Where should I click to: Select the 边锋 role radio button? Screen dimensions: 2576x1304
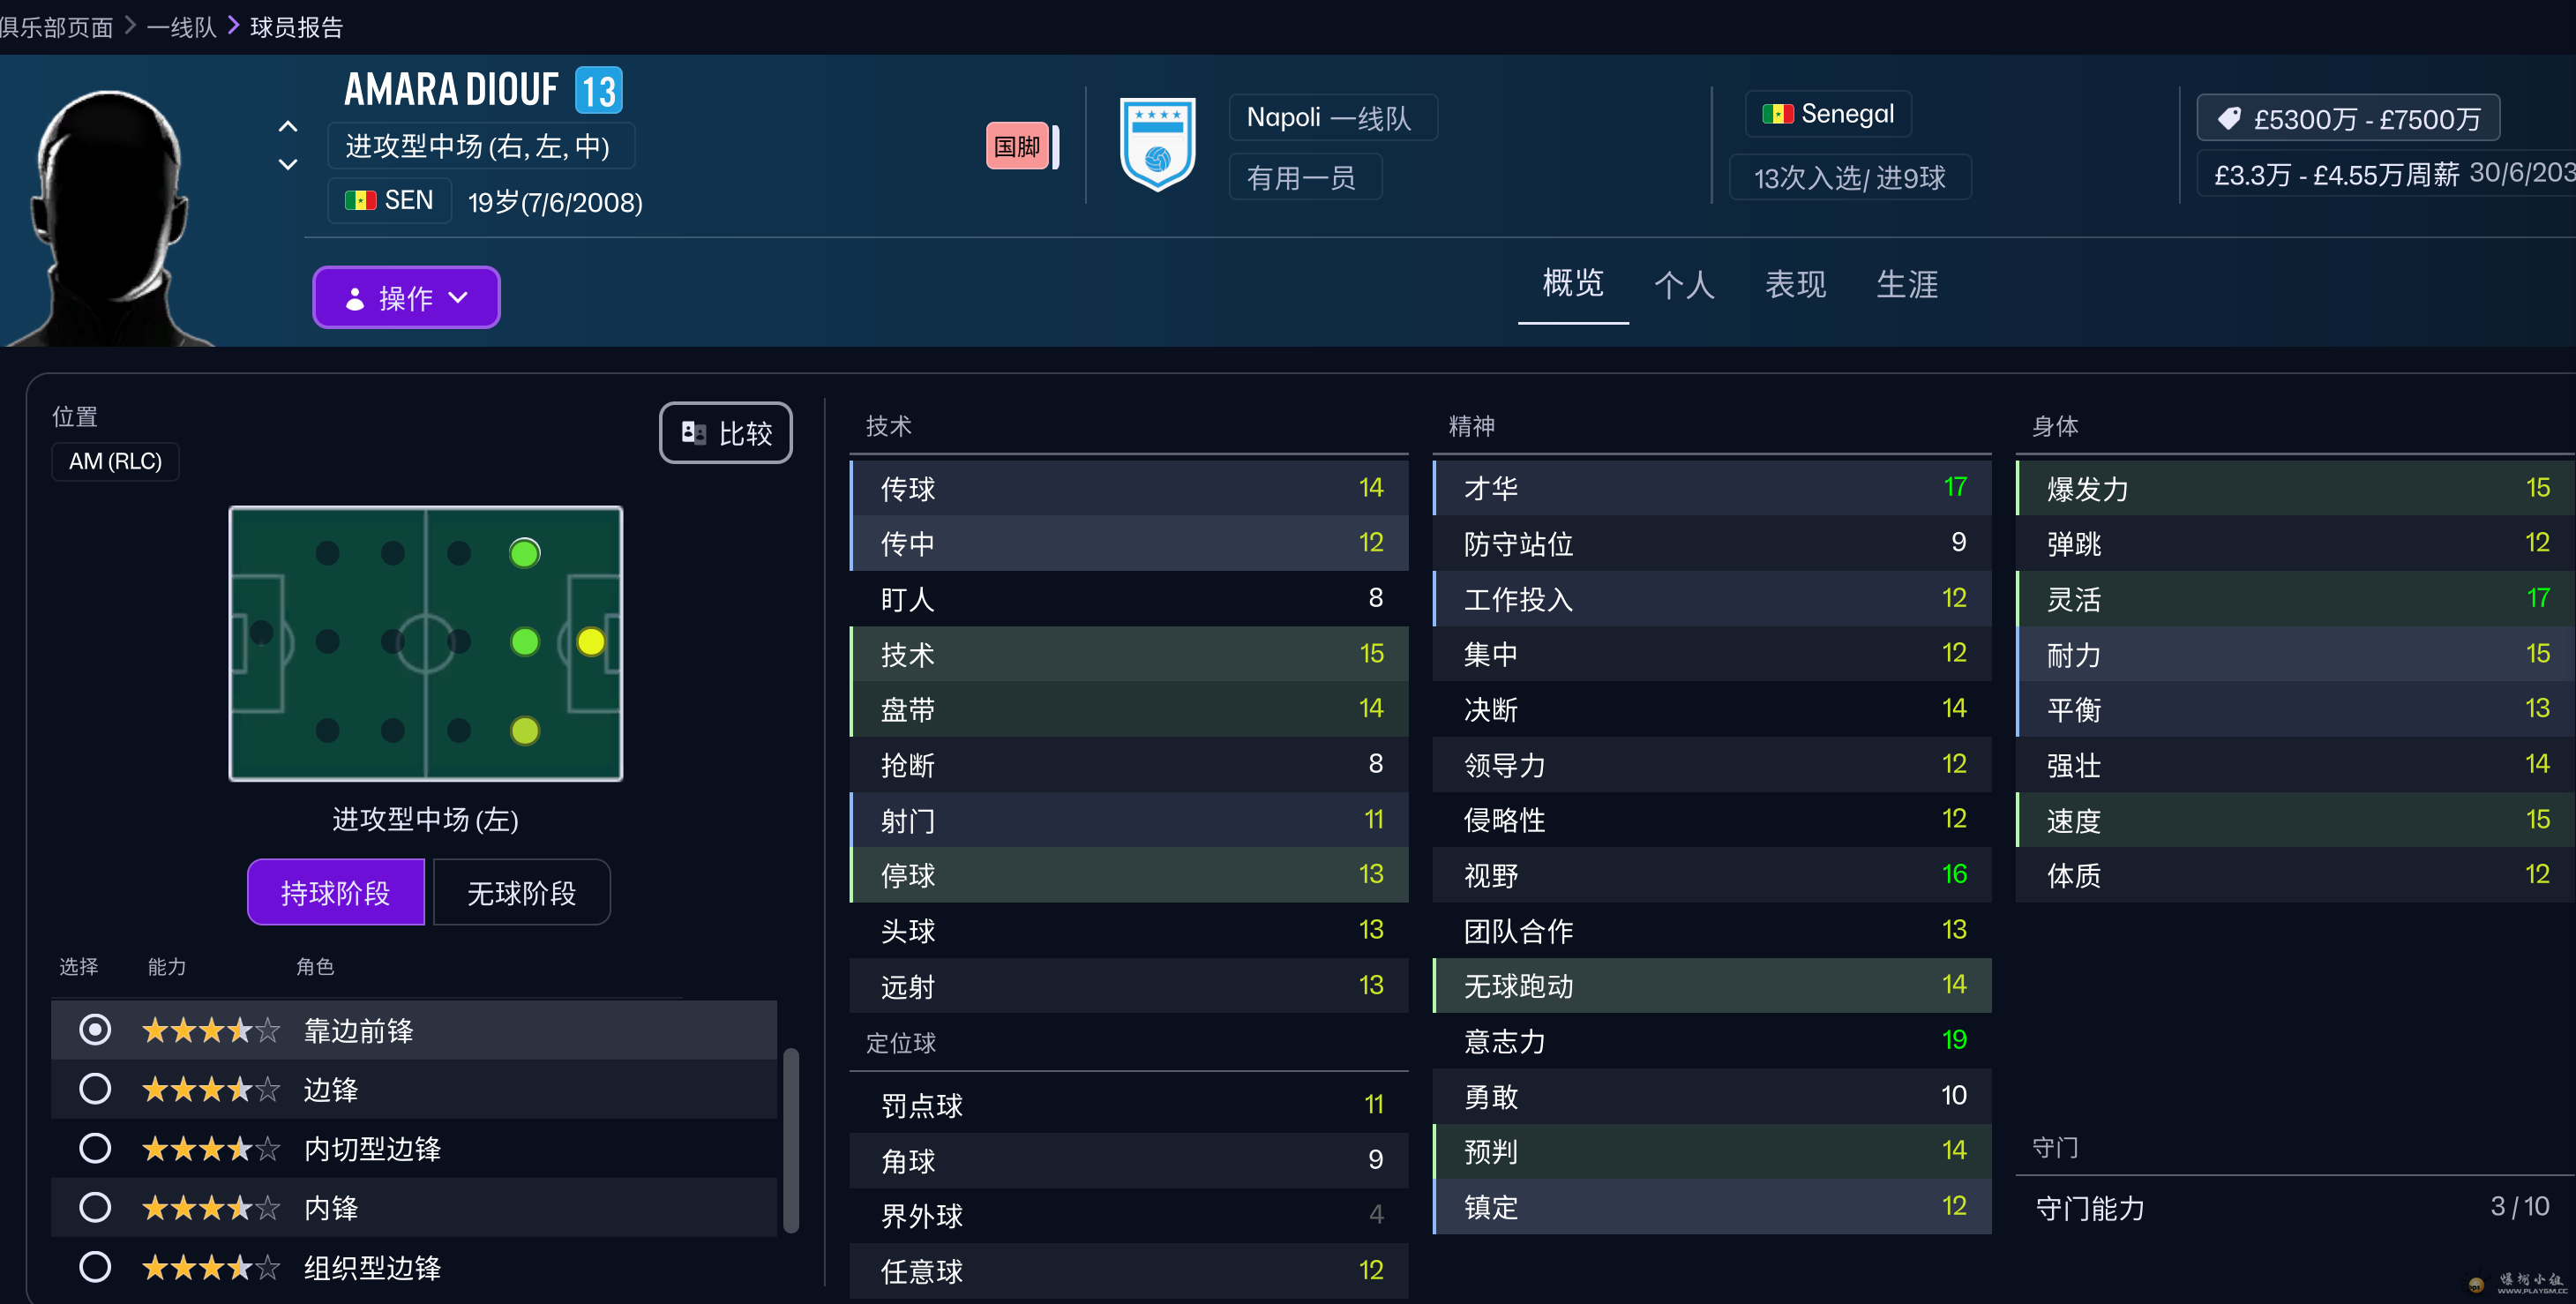point(95,1089)
